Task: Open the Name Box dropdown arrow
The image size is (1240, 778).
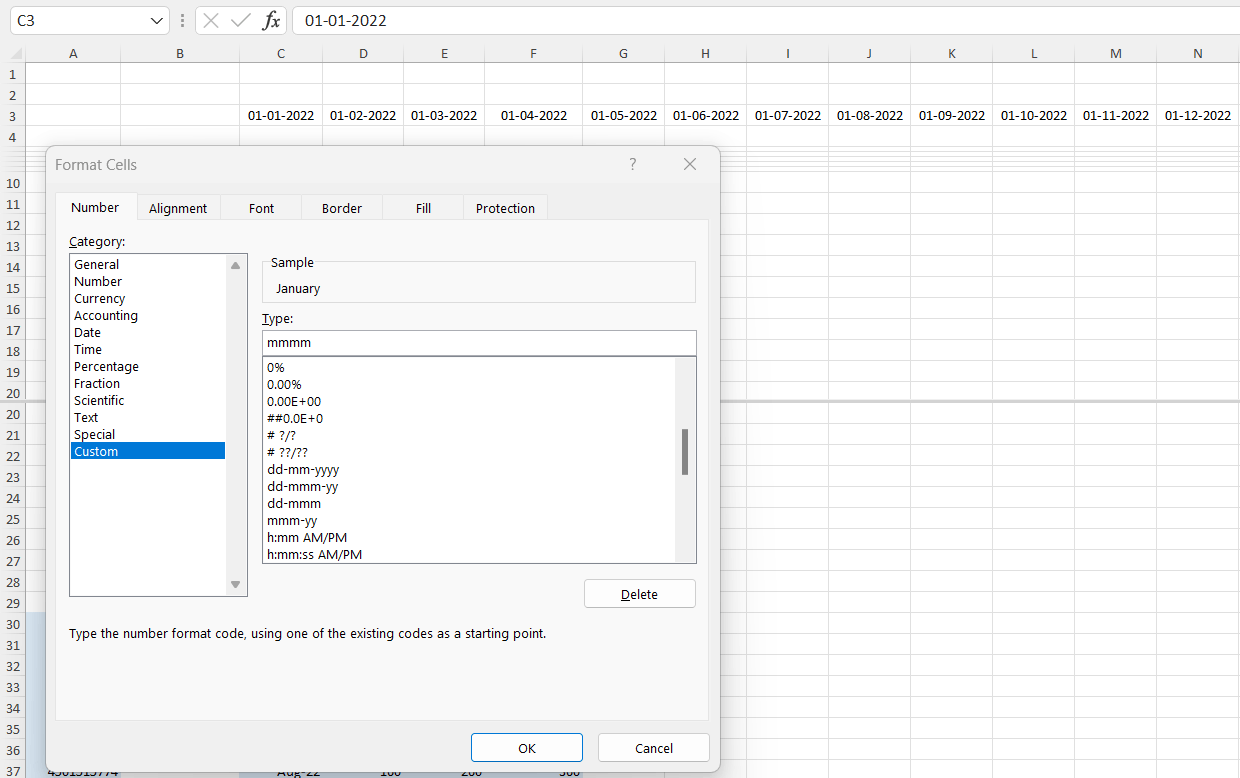Action: coord(158,21)
